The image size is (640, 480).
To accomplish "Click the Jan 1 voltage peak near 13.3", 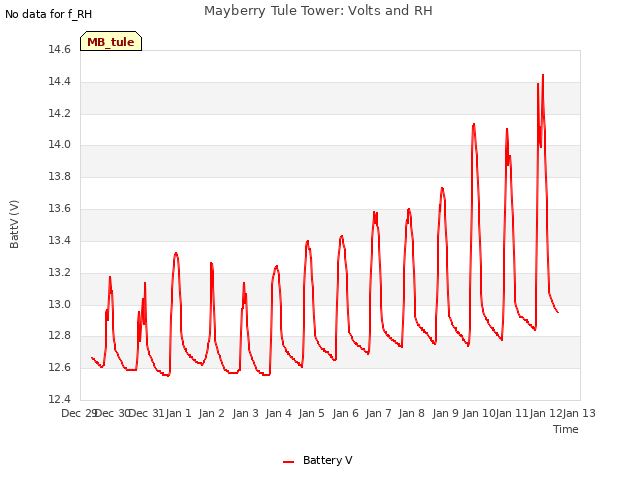I will (176, 253).
